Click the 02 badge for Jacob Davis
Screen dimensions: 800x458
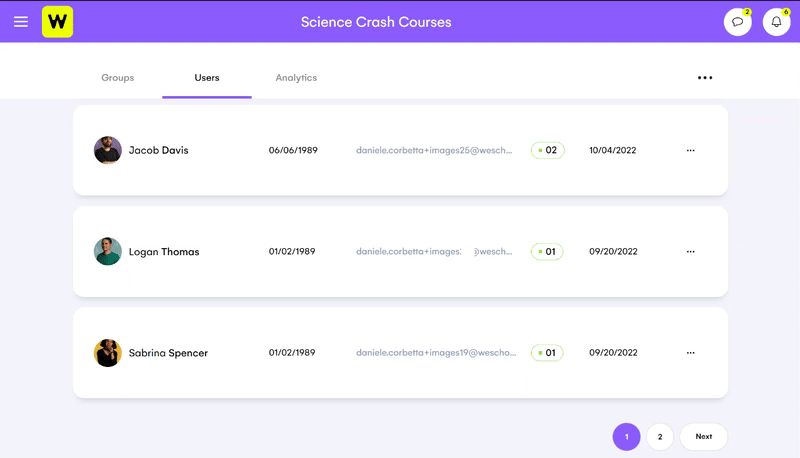(547, 150)
